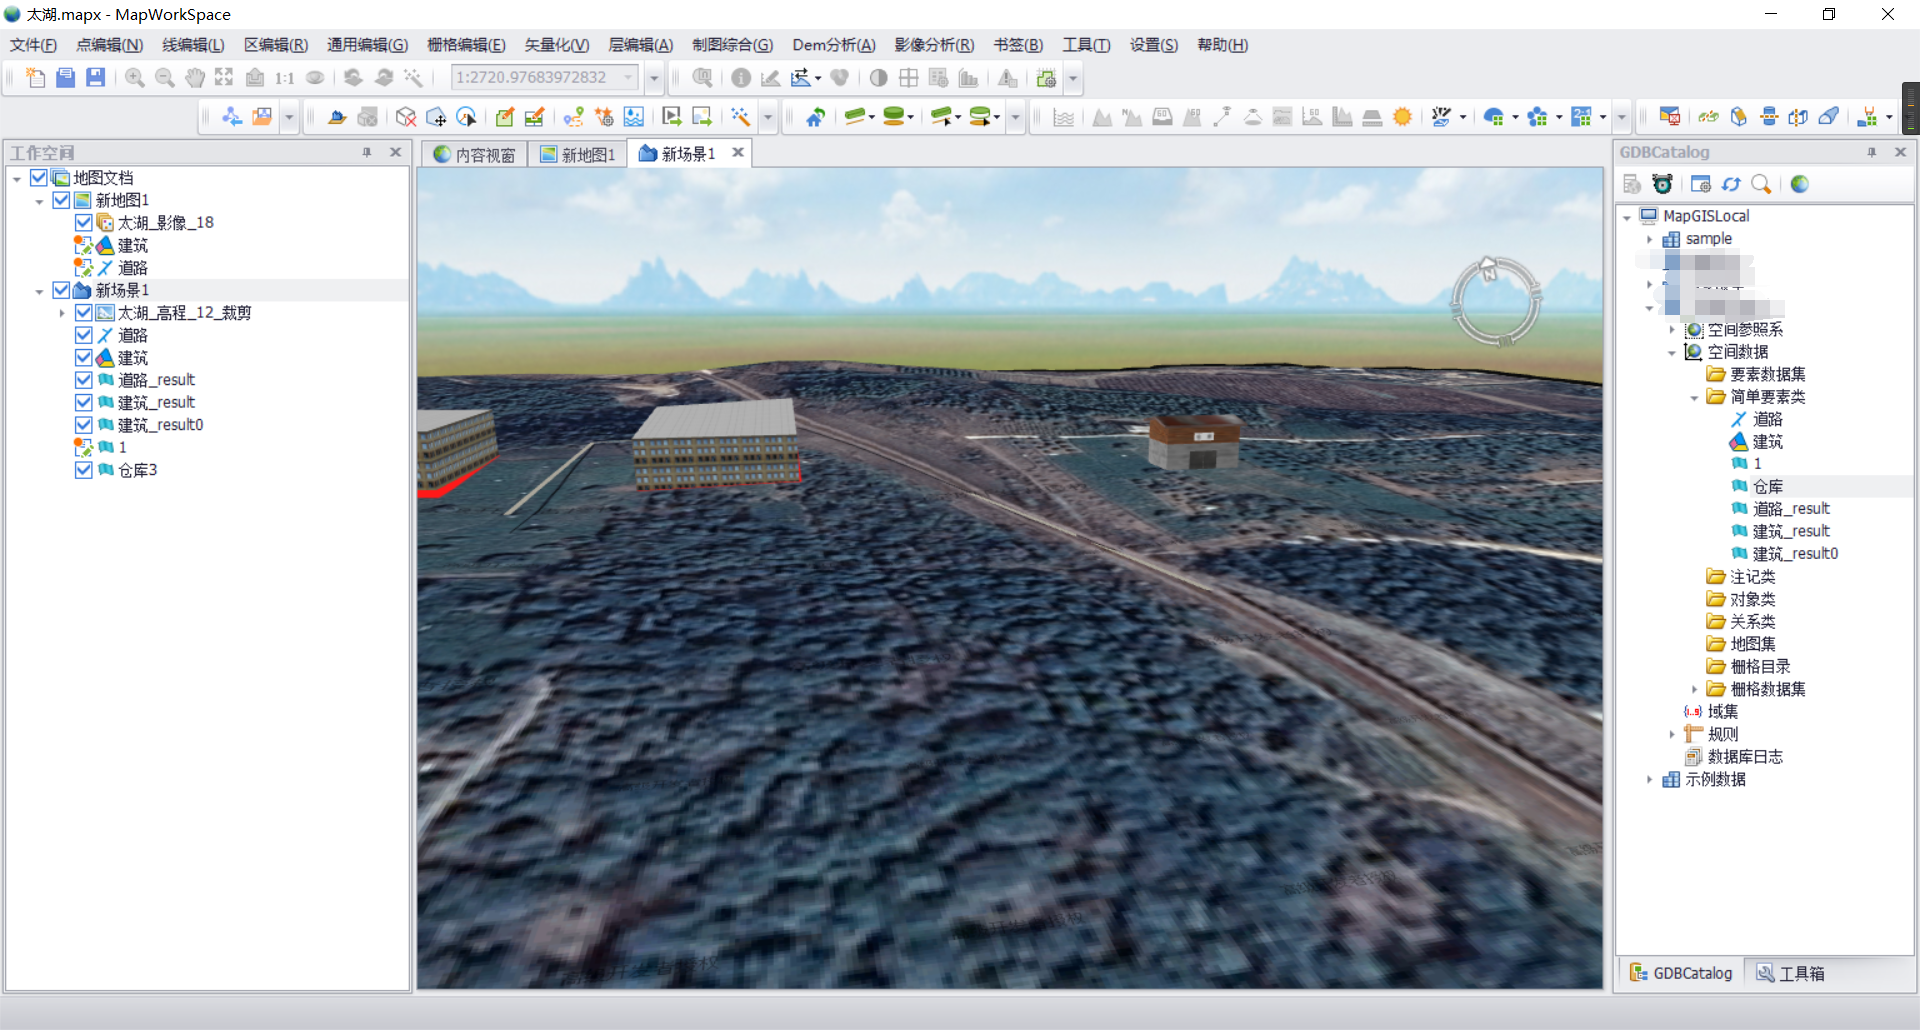Click the robot-face icon in GDBCatalog toolbar
This screenshot has width=1920, height=1030.
pos(1662,184)
